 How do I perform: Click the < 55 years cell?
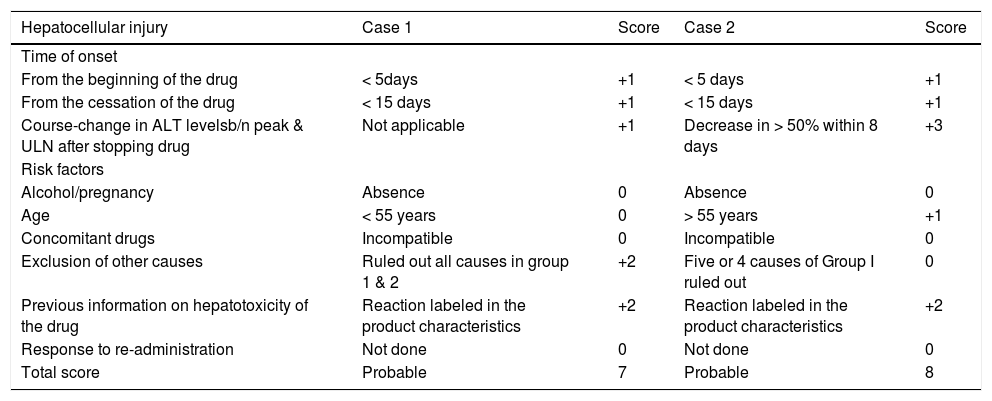pos(398,216)
